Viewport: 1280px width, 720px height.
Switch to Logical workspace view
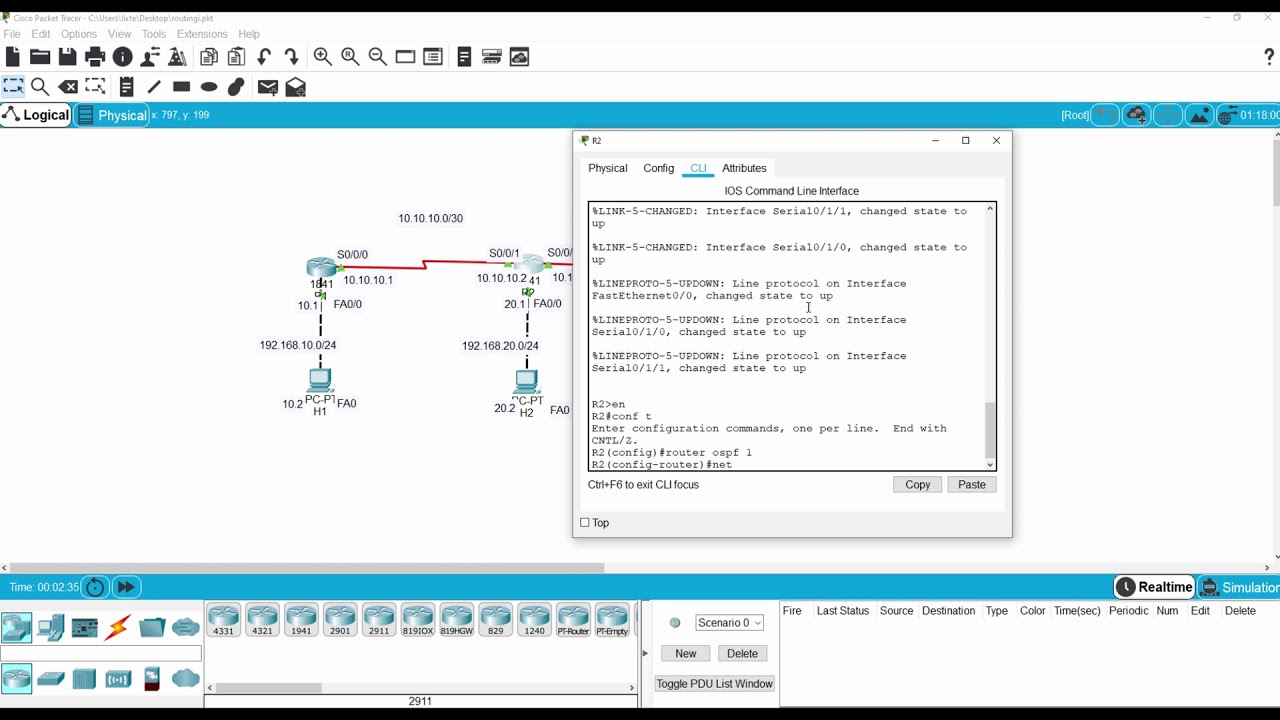(x=36, y=115)
